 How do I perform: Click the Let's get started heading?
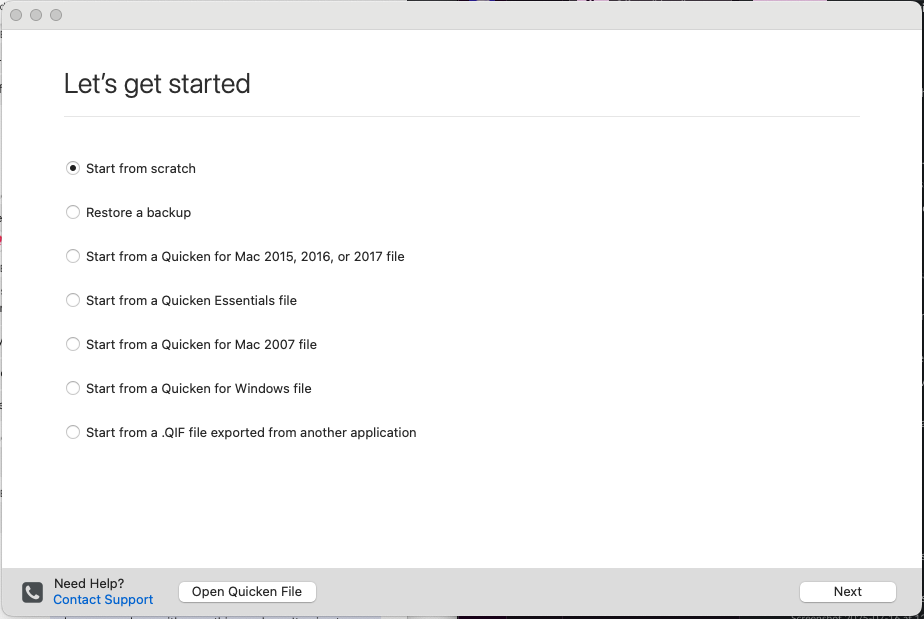tap(157, 84)
